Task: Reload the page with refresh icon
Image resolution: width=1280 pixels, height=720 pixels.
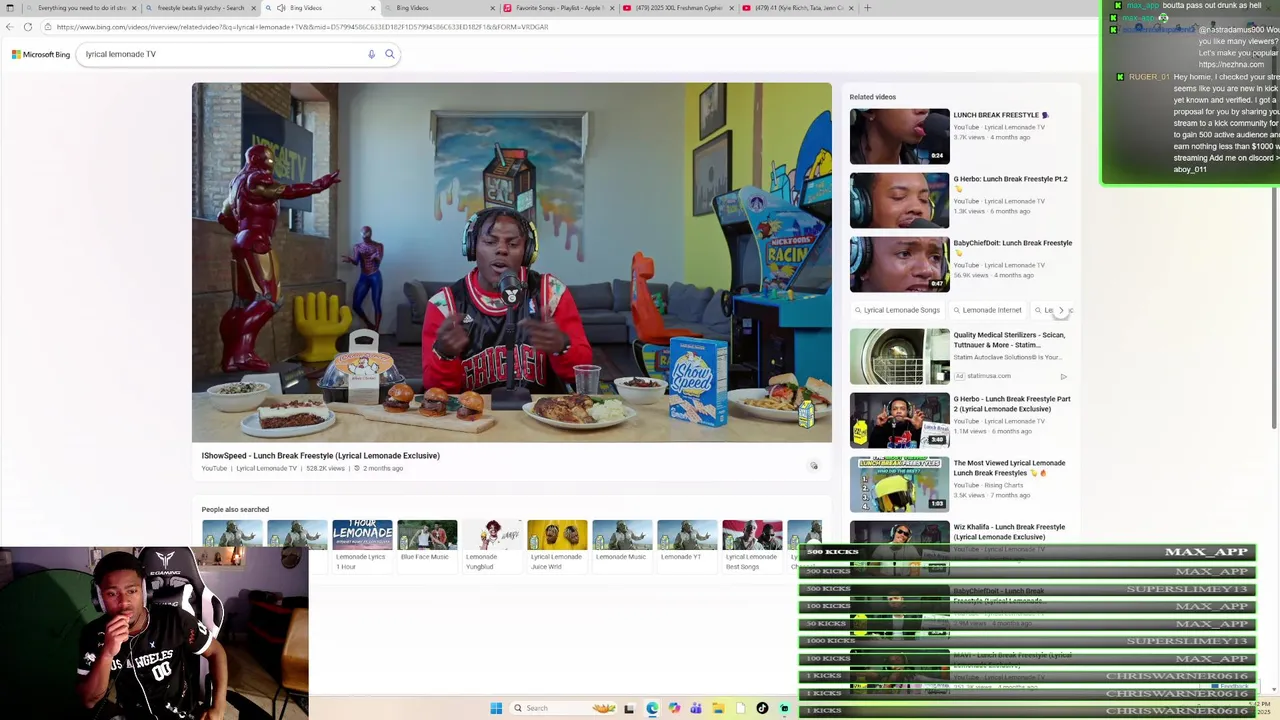Action: click(x=28, y=27)
